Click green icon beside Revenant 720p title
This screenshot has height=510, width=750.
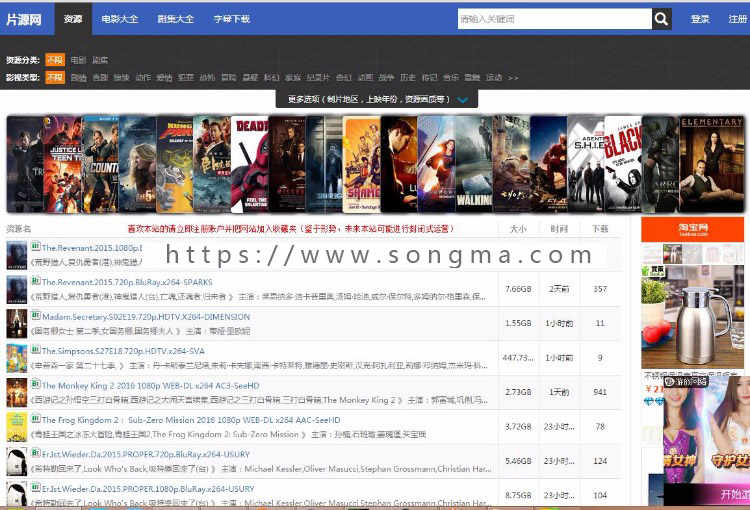click(36, 281)
